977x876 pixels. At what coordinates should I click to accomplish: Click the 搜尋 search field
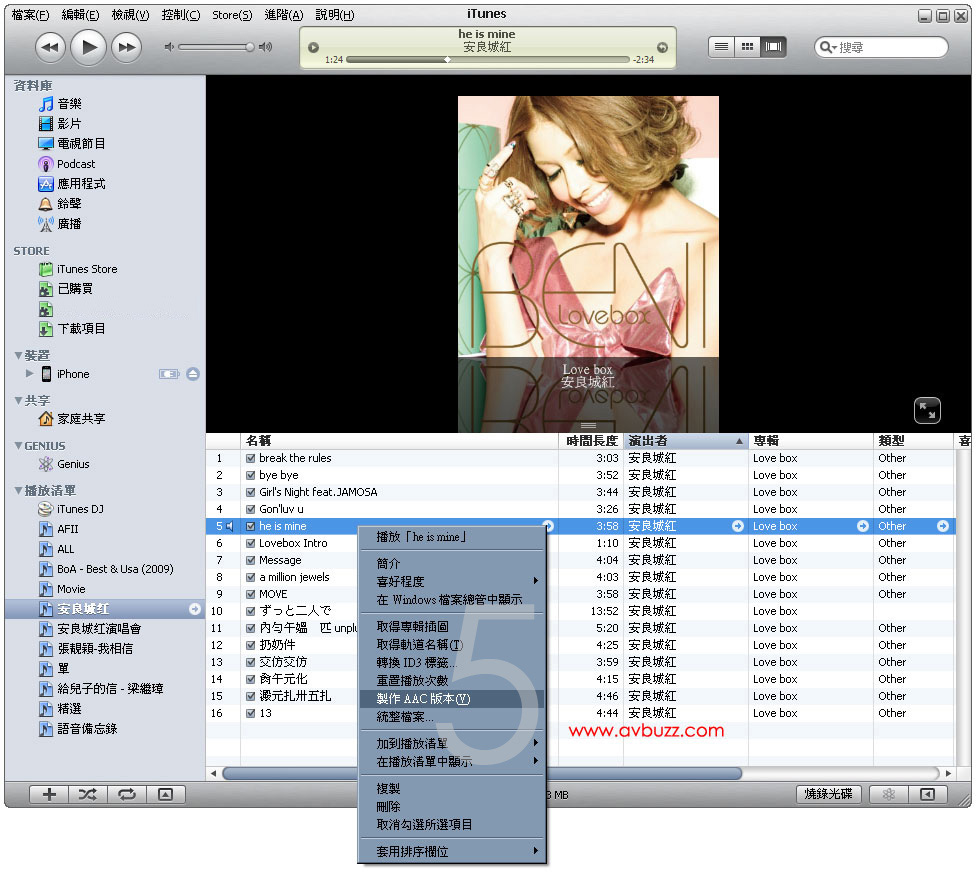[x=881, y=47]
